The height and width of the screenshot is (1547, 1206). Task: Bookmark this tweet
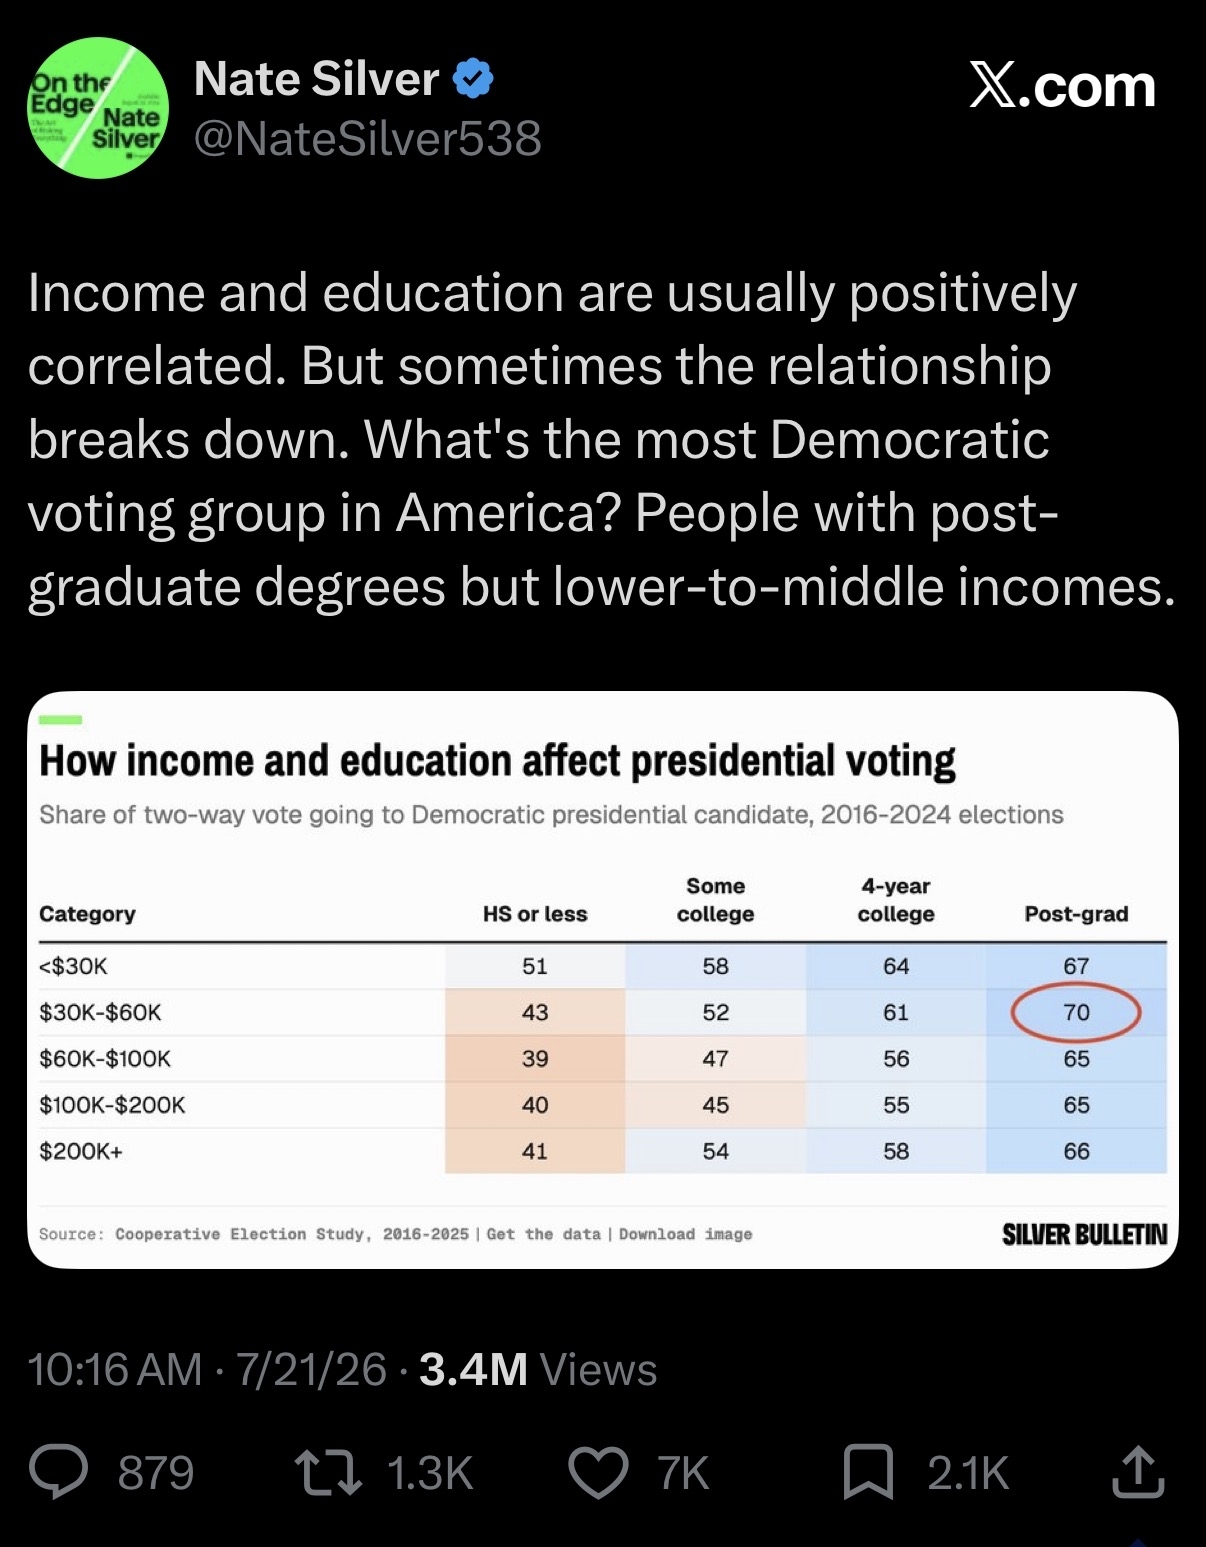[868, 1473]
